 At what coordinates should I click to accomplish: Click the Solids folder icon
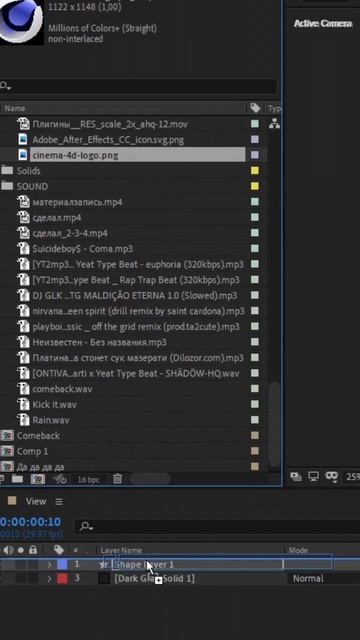[7, 170]
